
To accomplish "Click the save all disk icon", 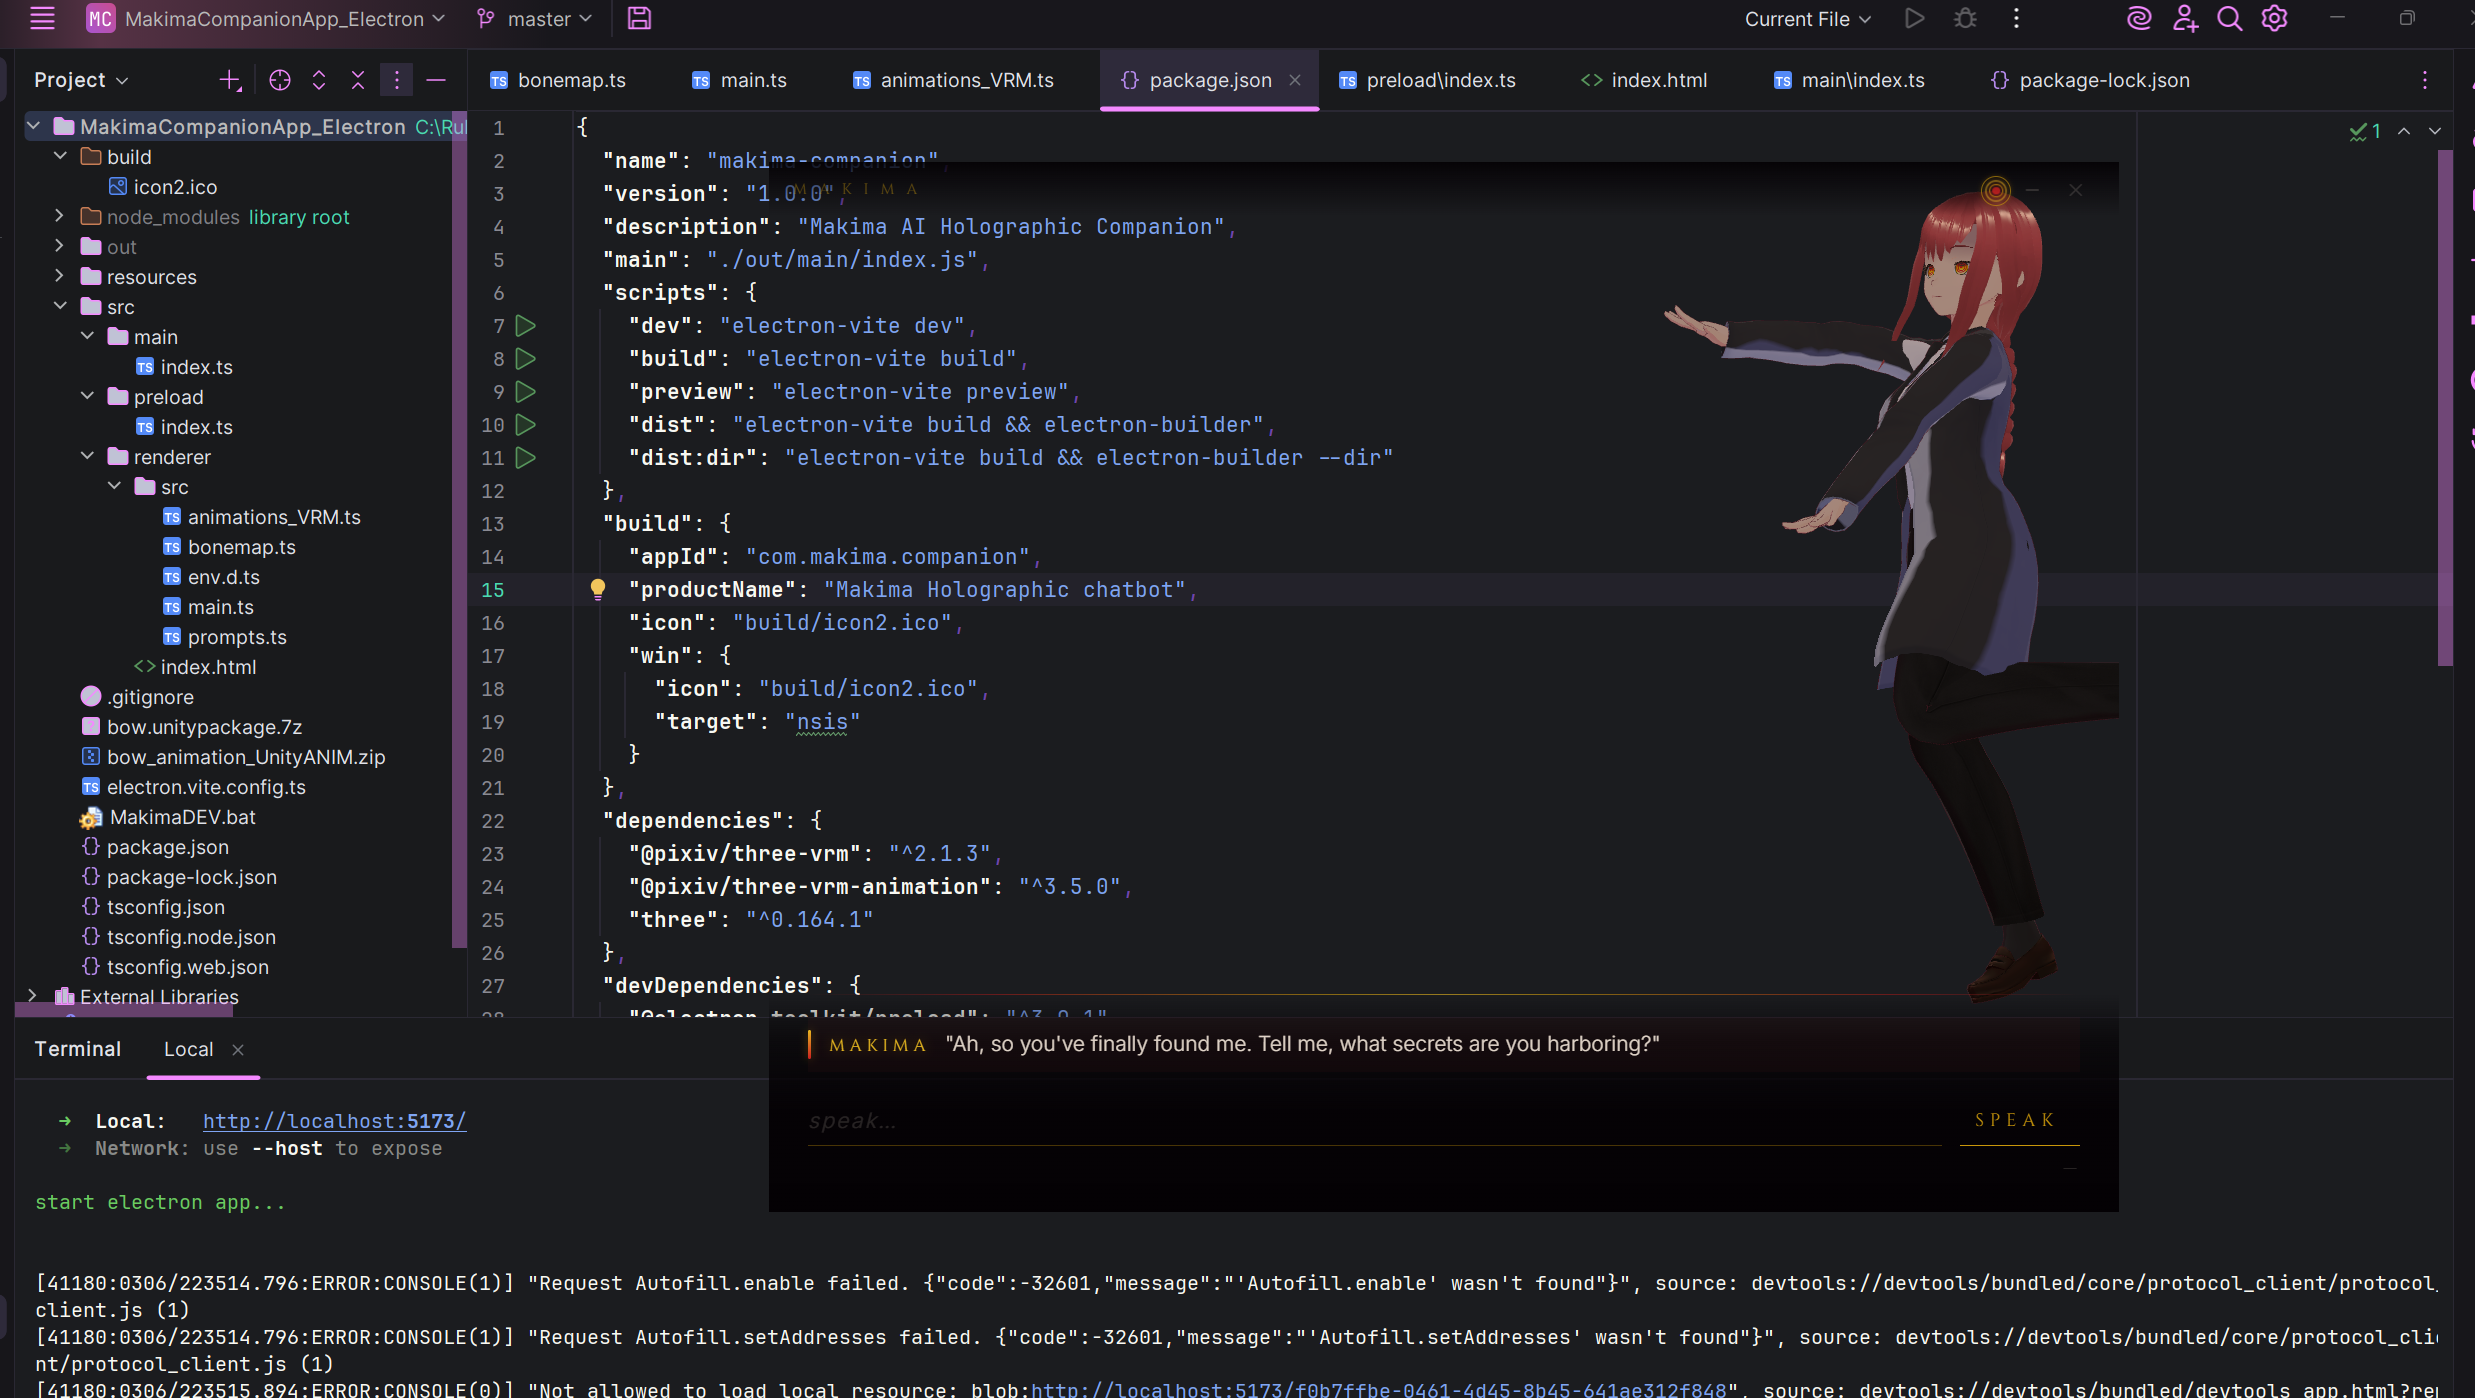I will (639, 18).
